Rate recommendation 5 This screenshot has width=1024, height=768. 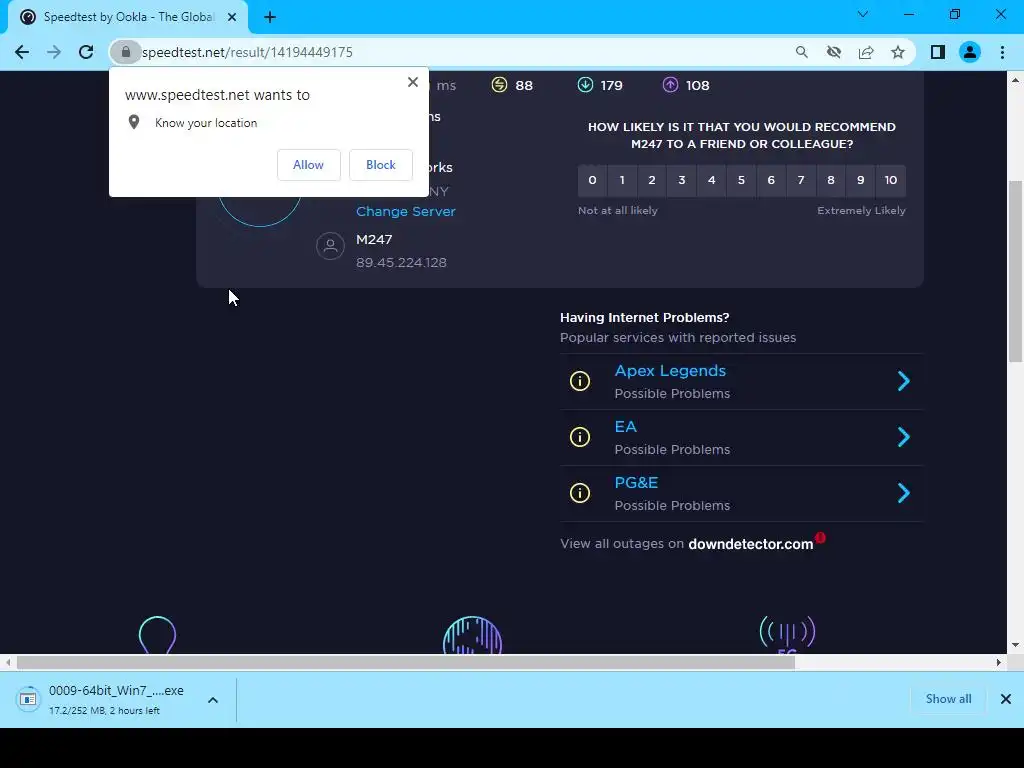[x=741, y=180]
